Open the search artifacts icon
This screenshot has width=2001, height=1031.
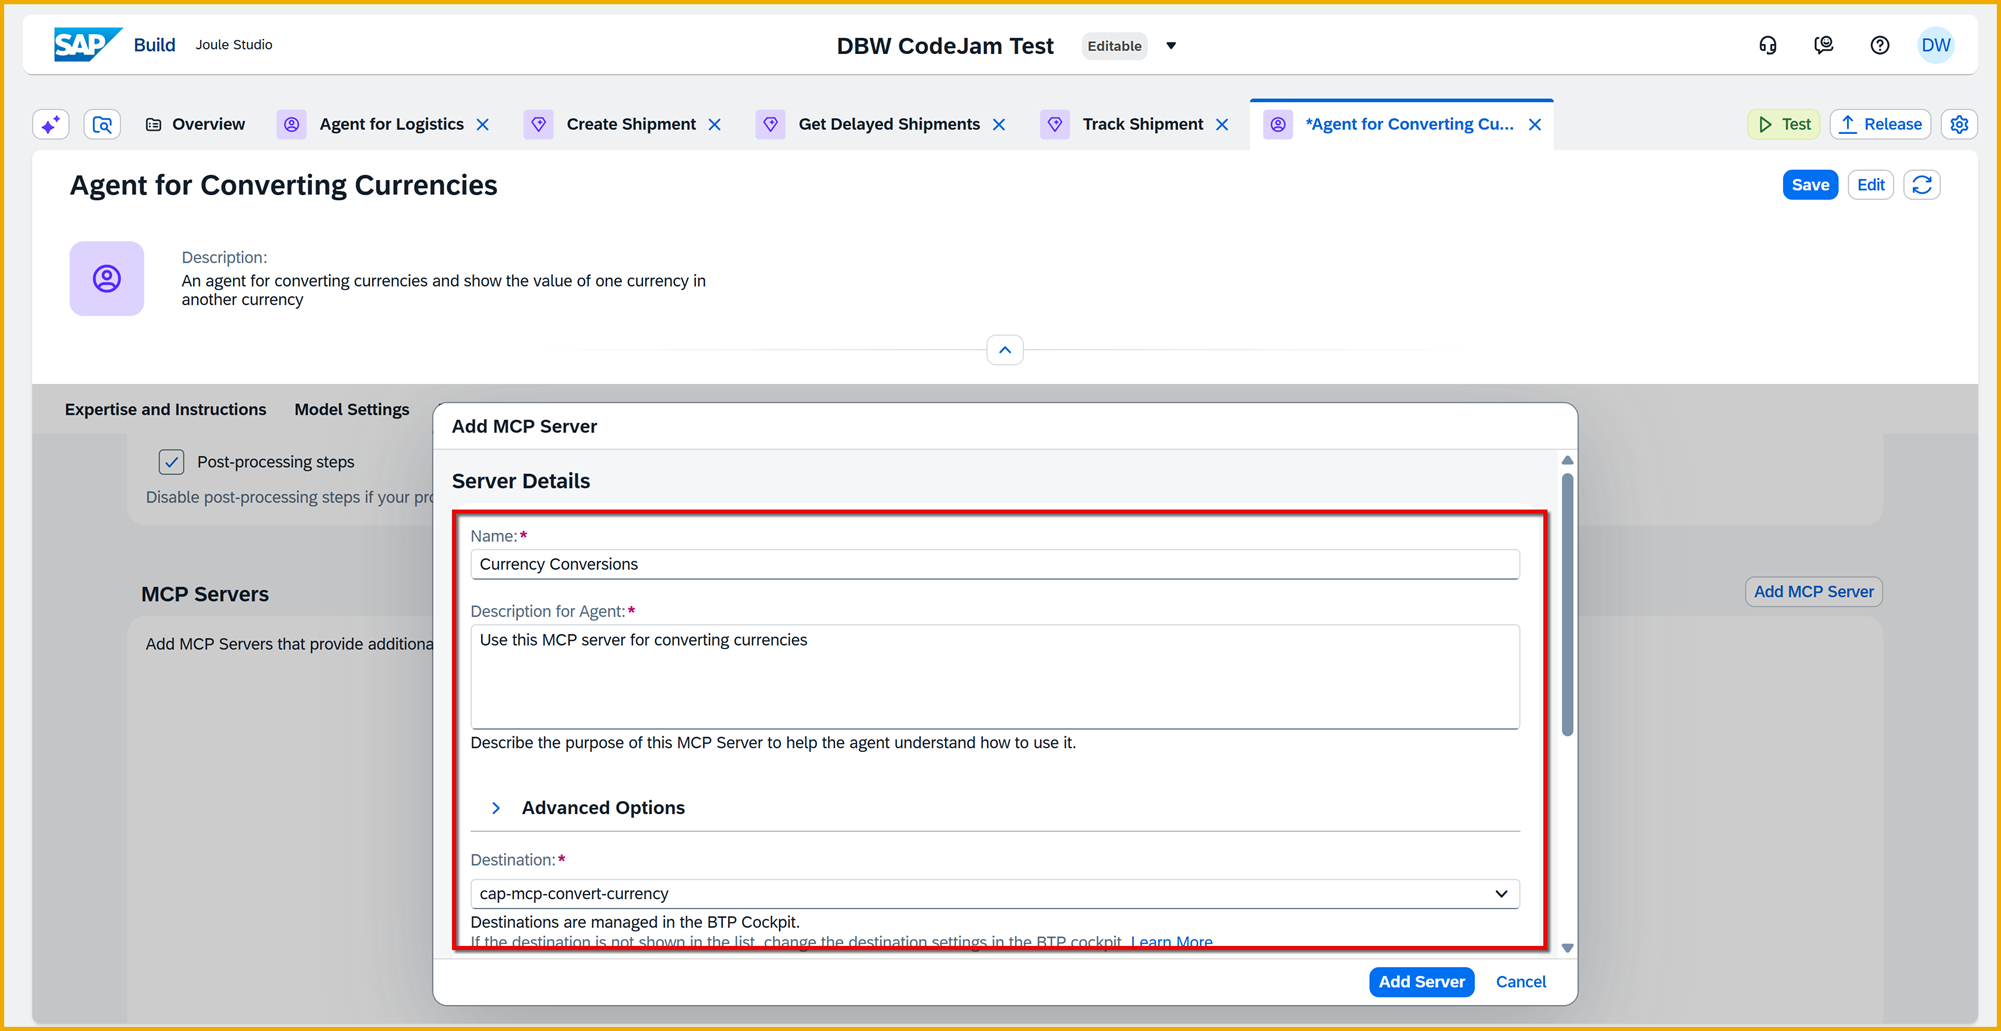[102, 124]
